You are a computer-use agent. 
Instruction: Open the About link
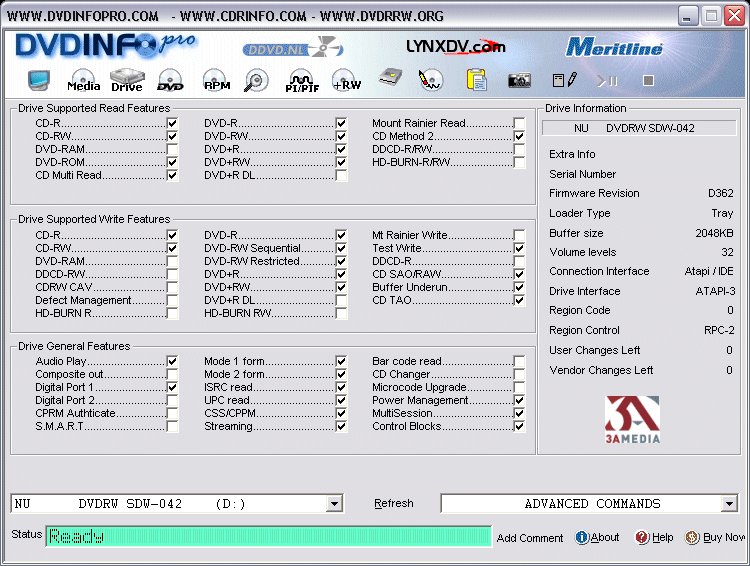tap(597, 537)
